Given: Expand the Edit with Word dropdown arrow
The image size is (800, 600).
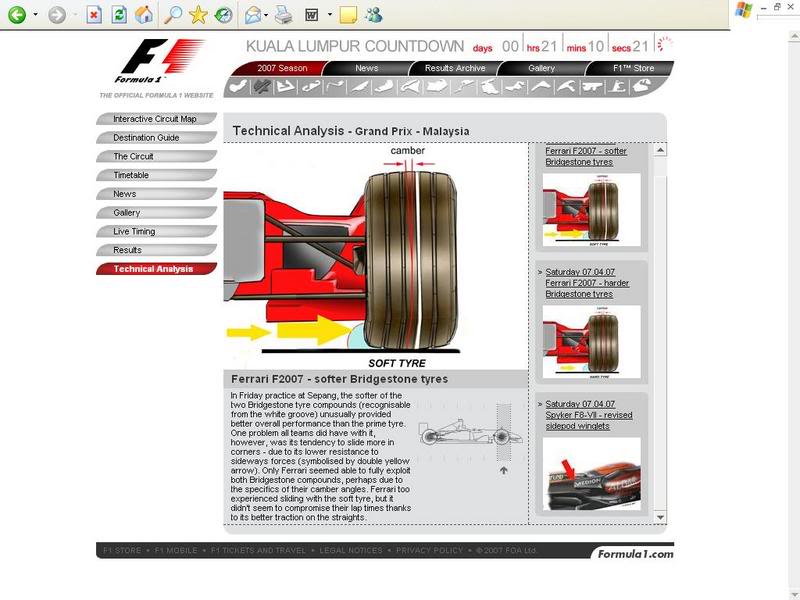Looking at the screenshot, I should (x=328, y=16).
